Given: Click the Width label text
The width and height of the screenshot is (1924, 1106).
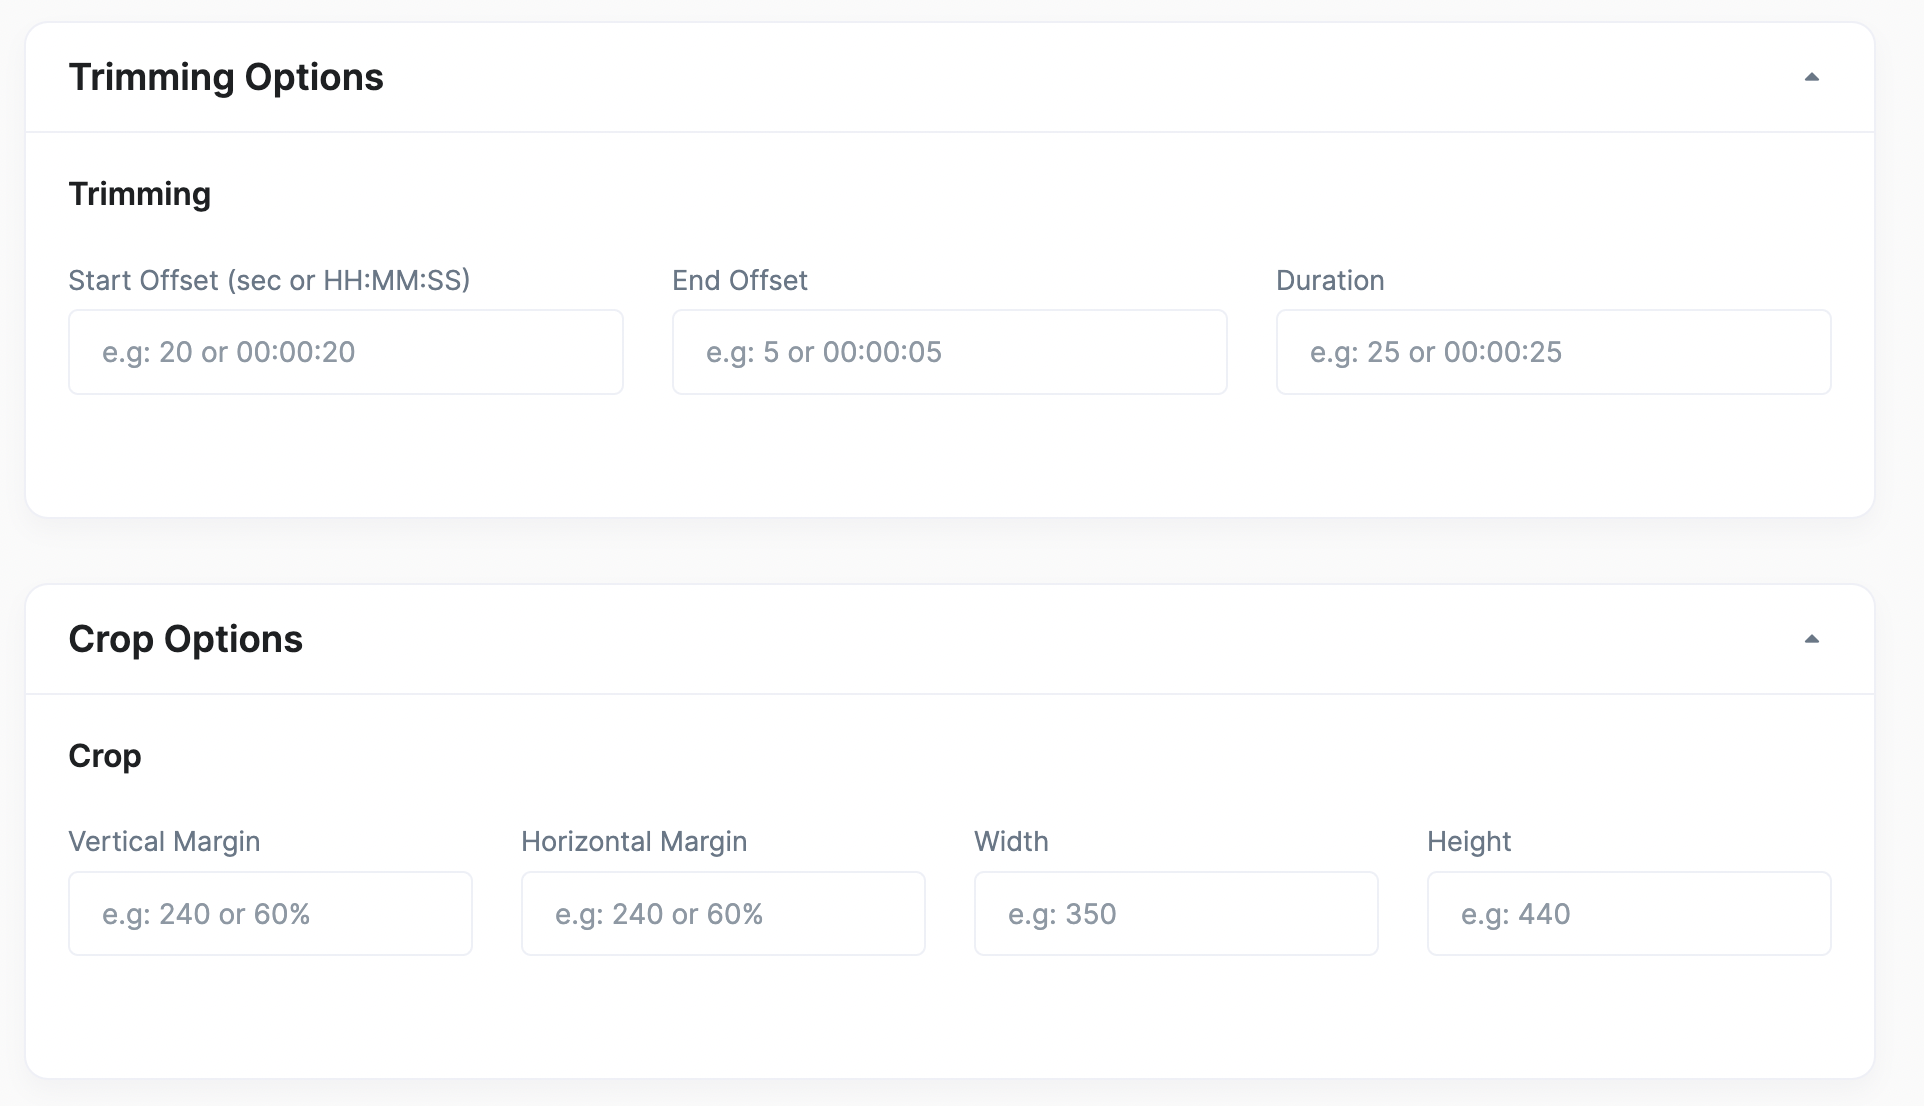Looking at the screenshot, I should point(1011,842).
